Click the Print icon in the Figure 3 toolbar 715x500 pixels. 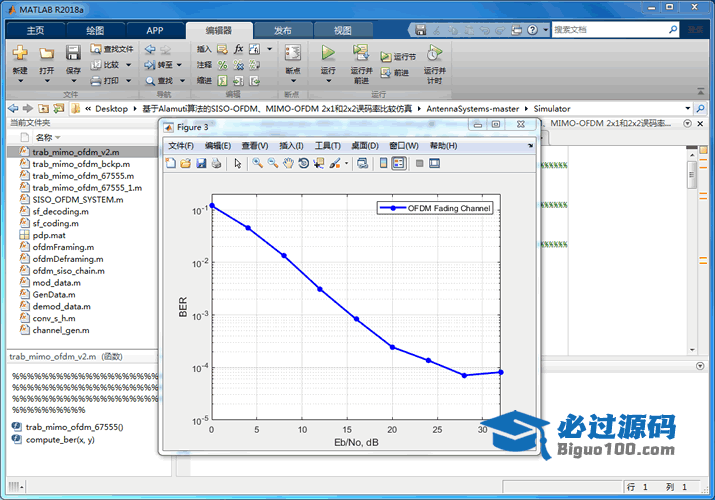tap(216, 163)
